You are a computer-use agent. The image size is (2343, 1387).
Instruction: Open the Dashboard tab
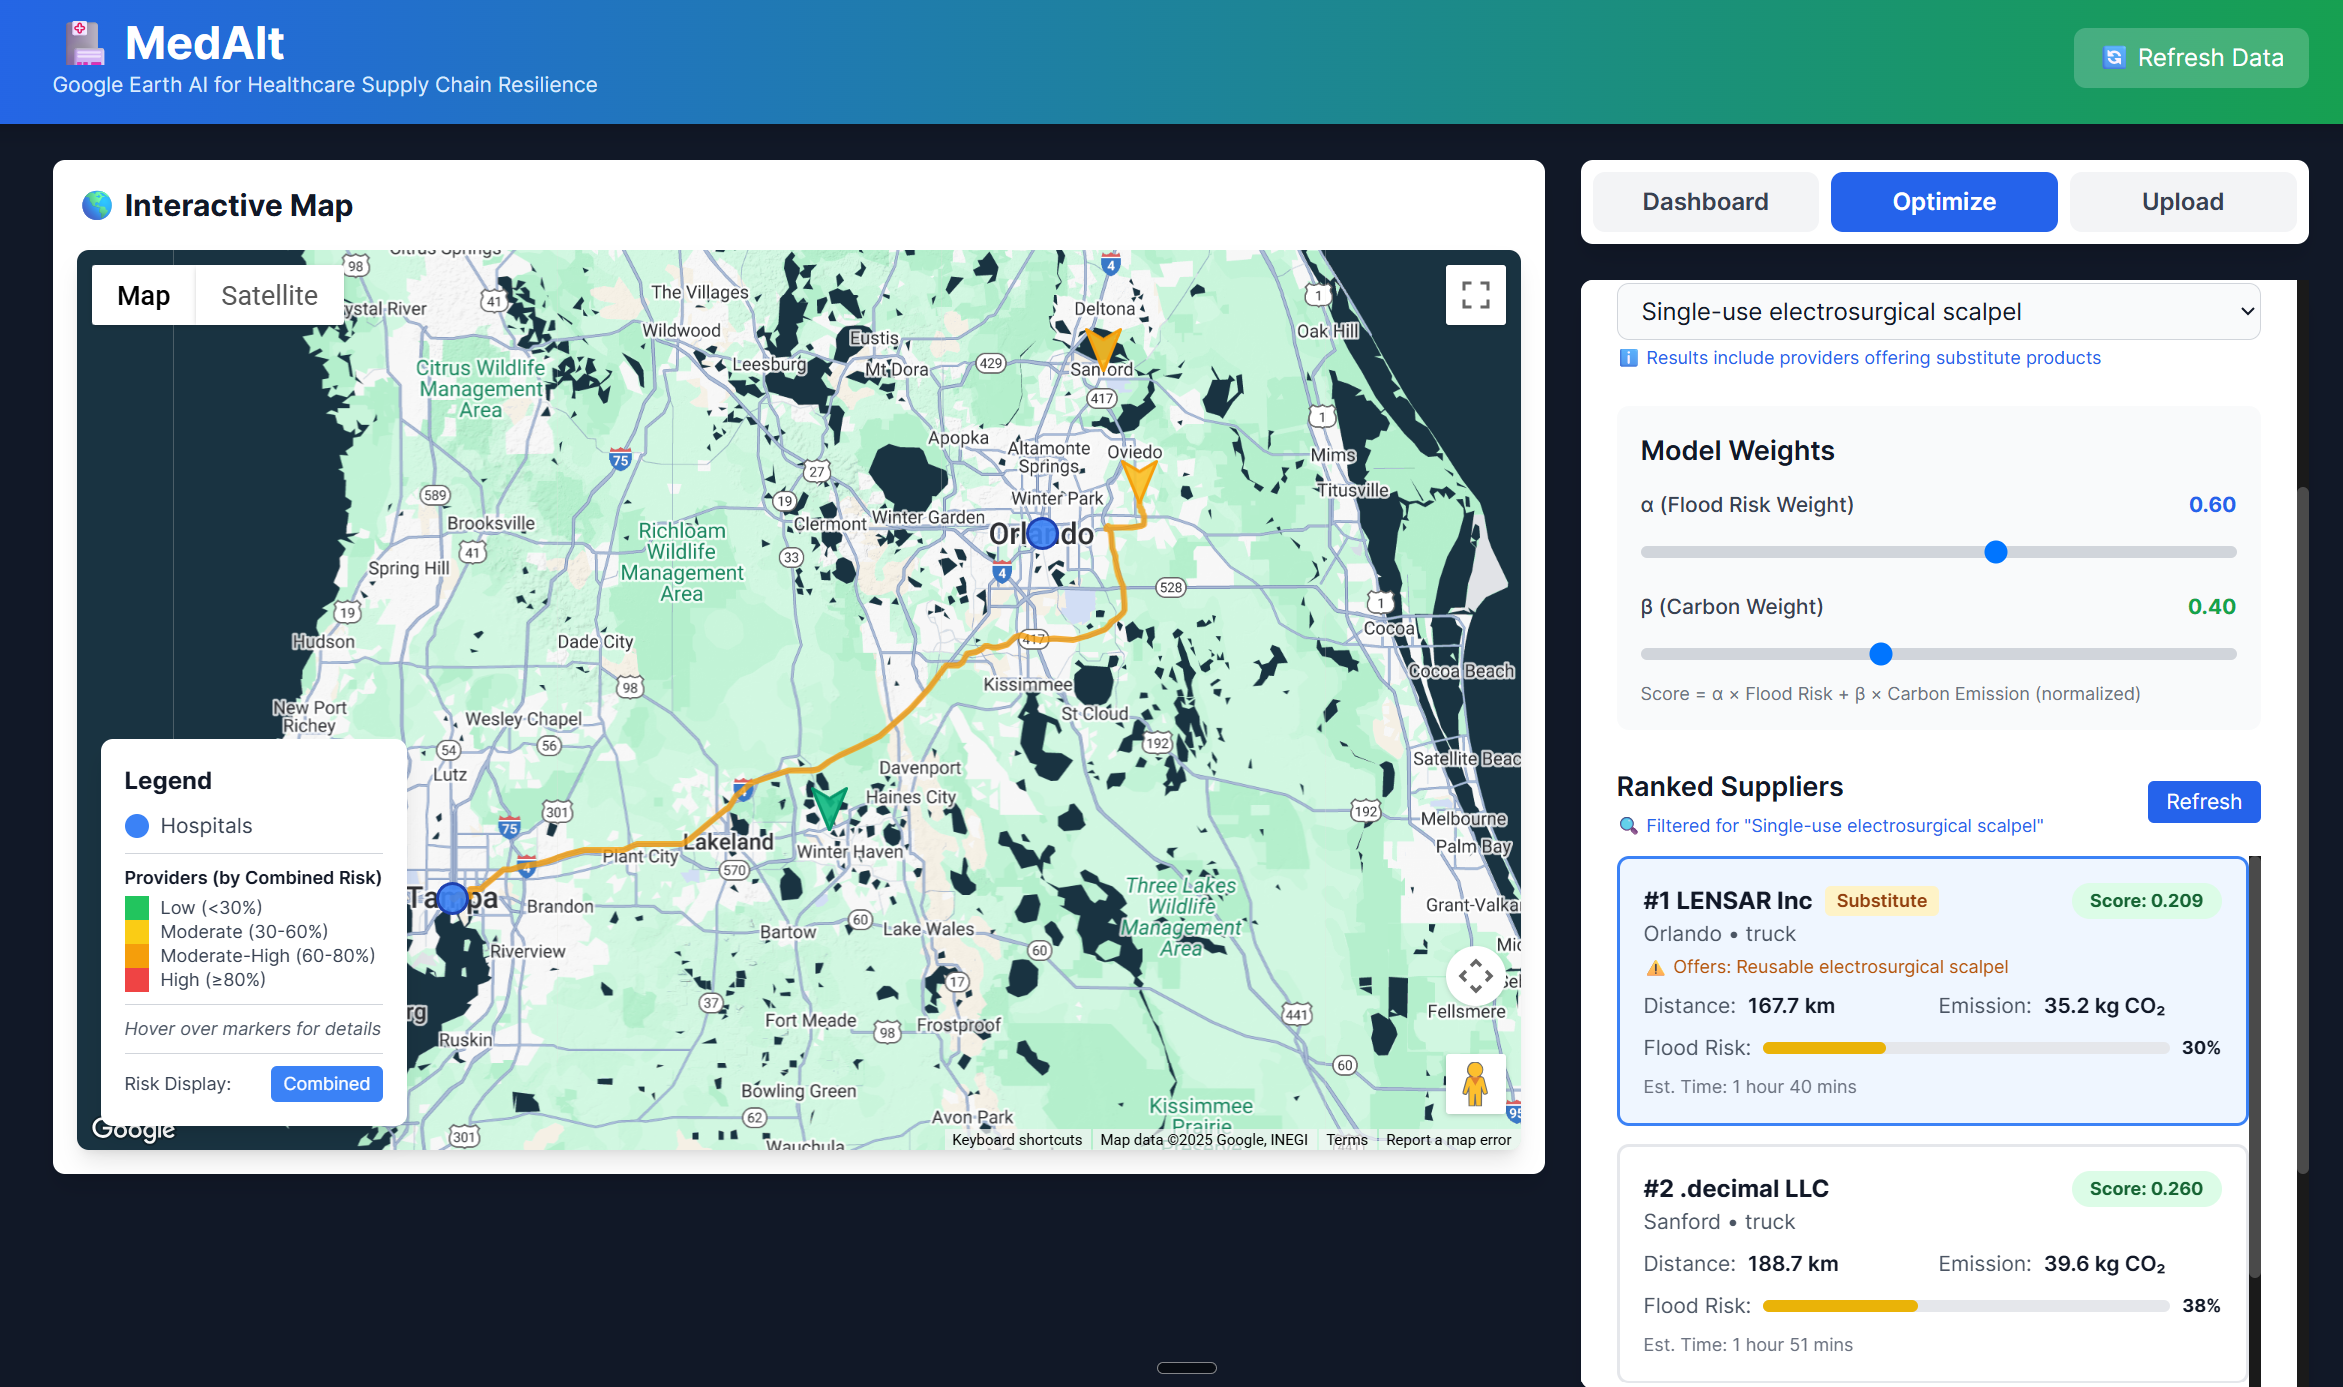[x=1705, y=202]
